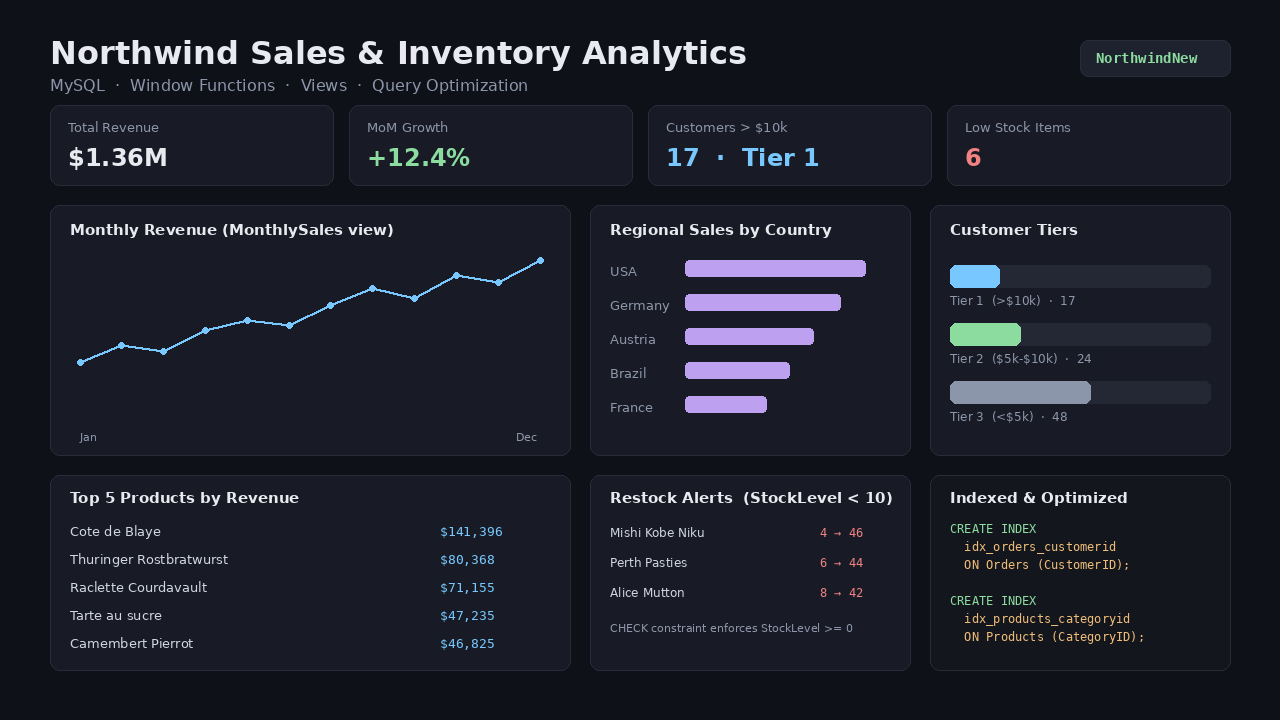
Task: Select the January data point on revenue line
Action: tap(80, 362)
